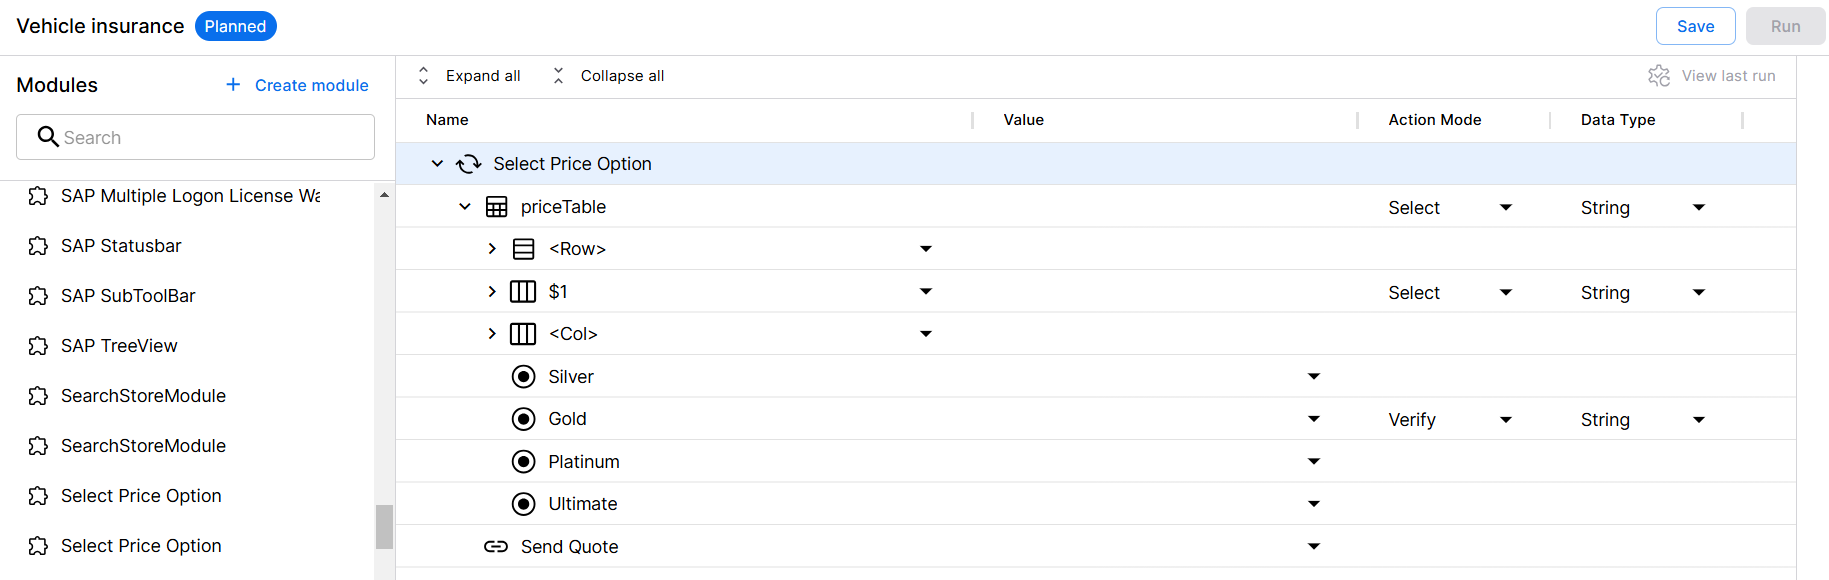The image size is (1829, 580).
Task: Select the Silver radio button
Action: (523, 377)
